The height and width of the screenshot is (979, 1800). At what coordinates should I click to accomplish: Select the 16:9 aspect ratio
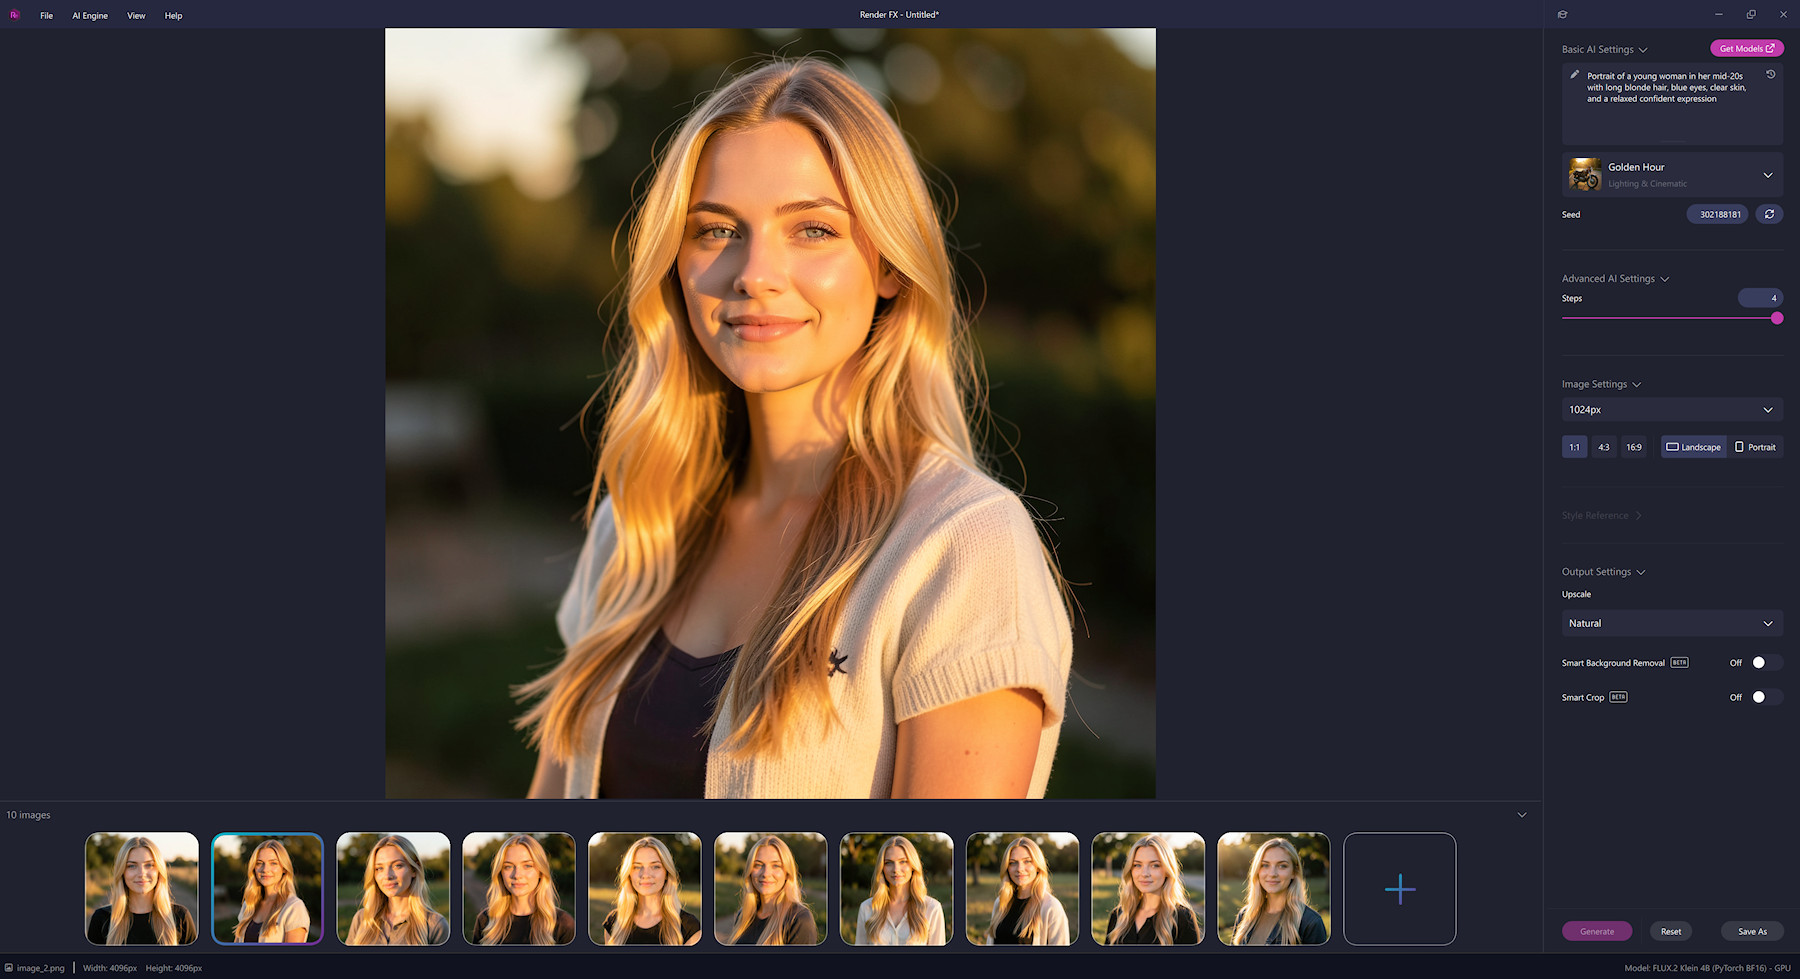click(x=1633, y=447)
